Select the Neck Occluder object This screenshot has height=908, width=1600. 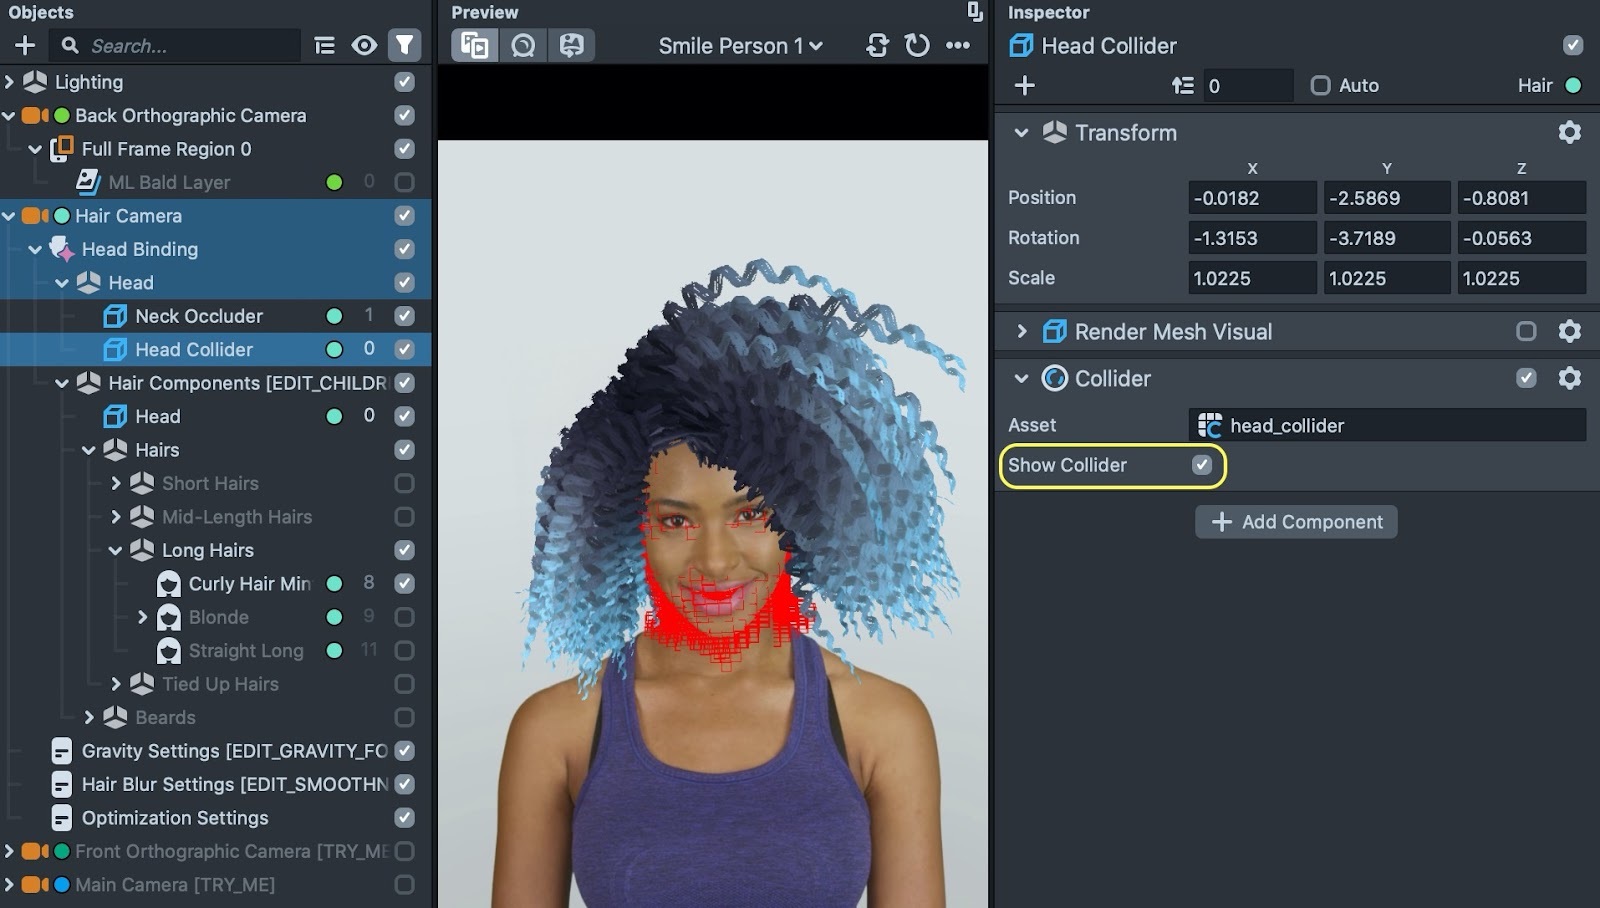[x=199, y=316]
